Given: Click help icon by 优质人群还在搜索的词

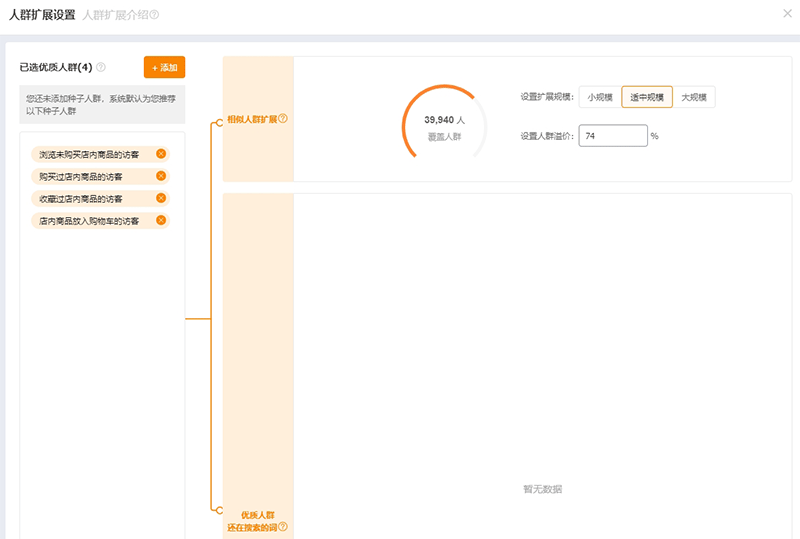Looking at the screenshot, I should (283, 527).
